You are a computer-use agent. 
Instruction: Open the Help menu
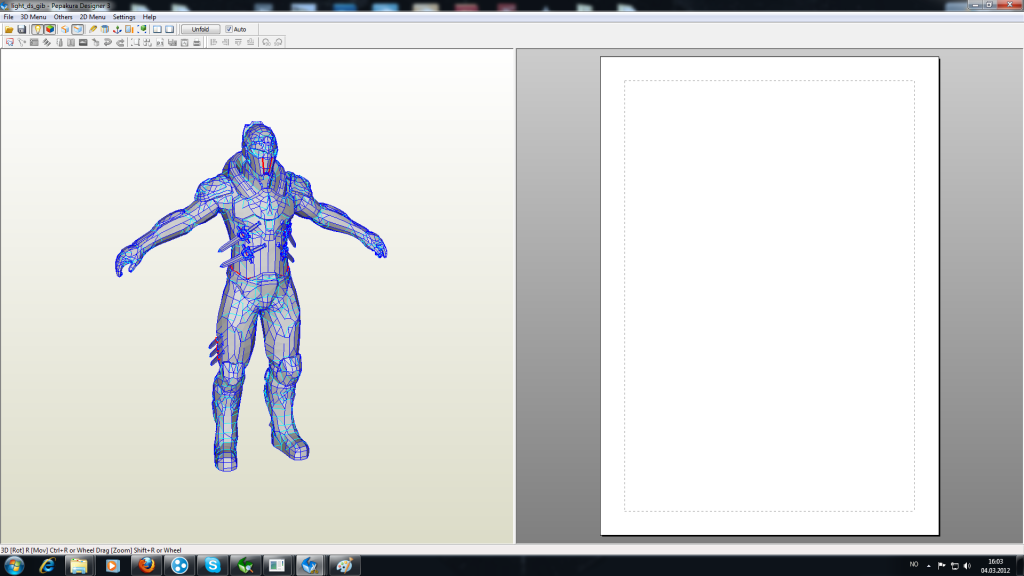(x=149, y=17)
